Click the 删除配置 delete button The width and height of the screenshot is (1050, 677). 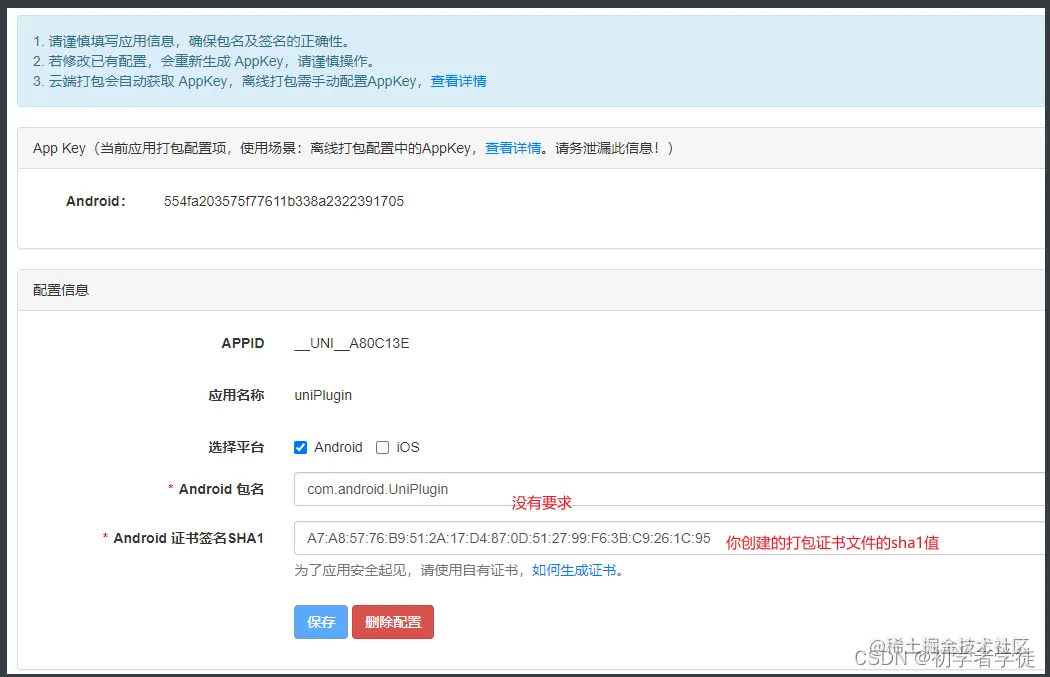[392, 621]
